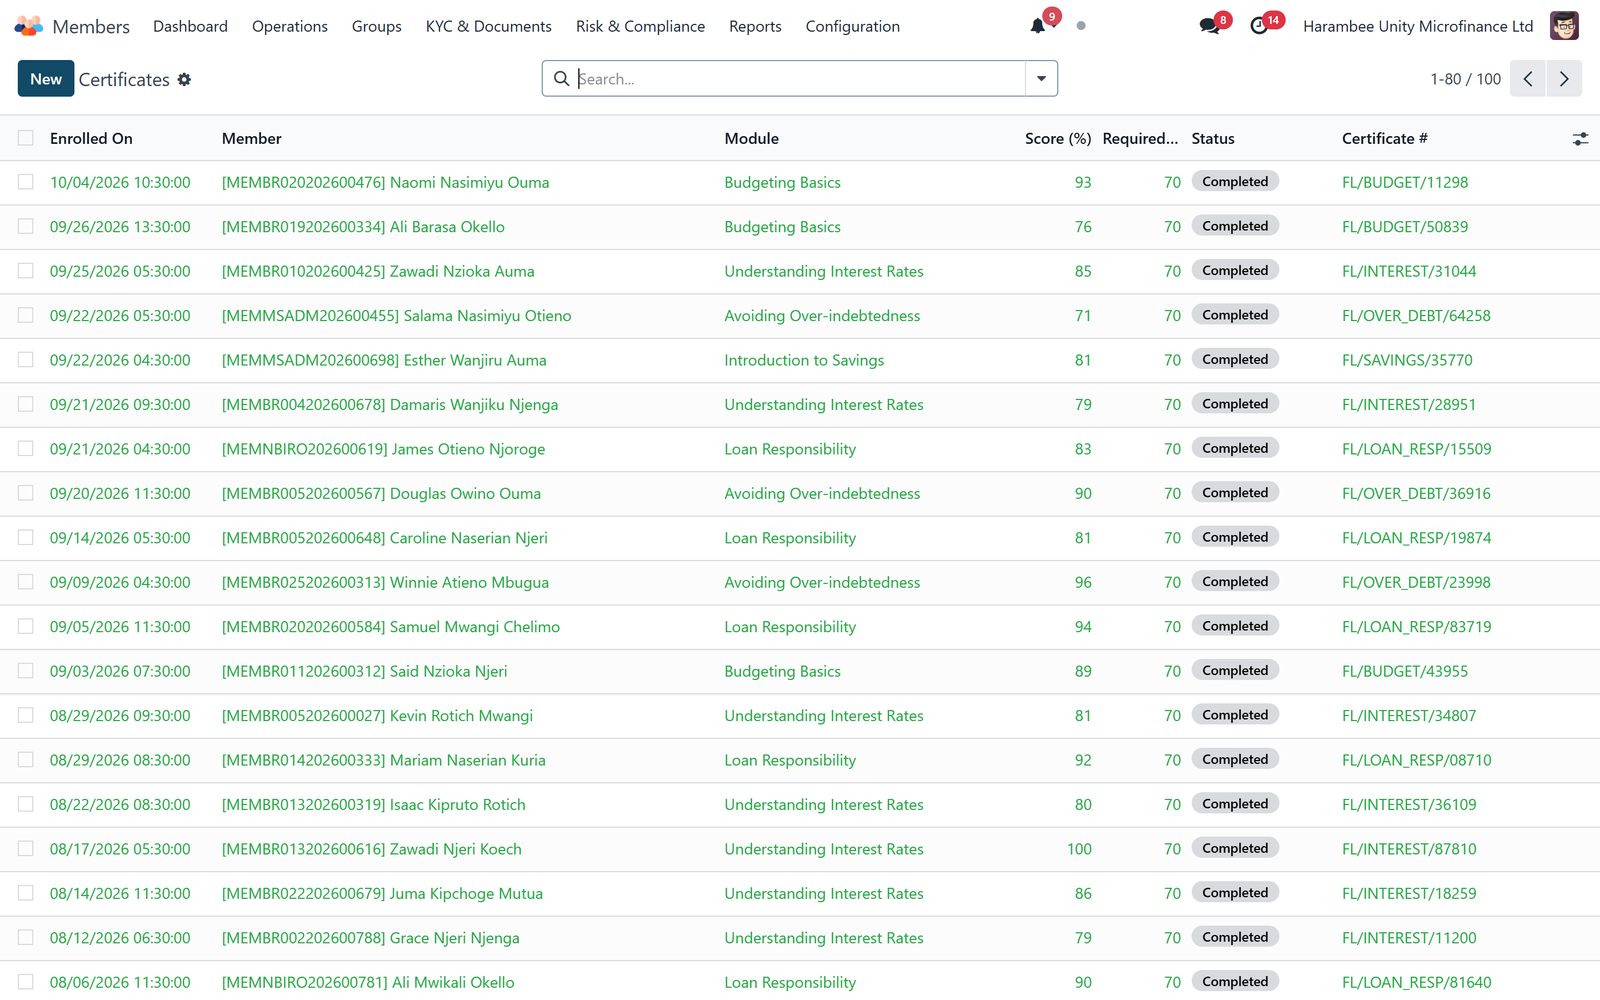
Task: Check the row for Ali Barasa Okello
Action: tap(26, 227)
